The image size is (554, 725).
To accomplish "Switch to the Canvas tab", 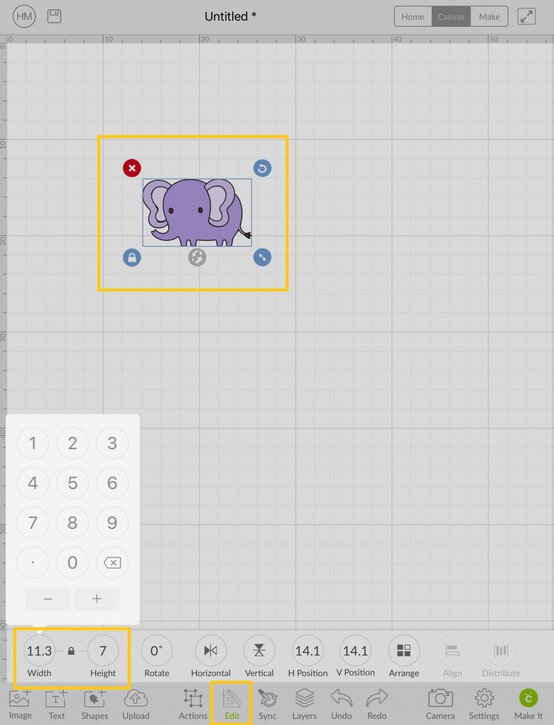I will point(451,17).
